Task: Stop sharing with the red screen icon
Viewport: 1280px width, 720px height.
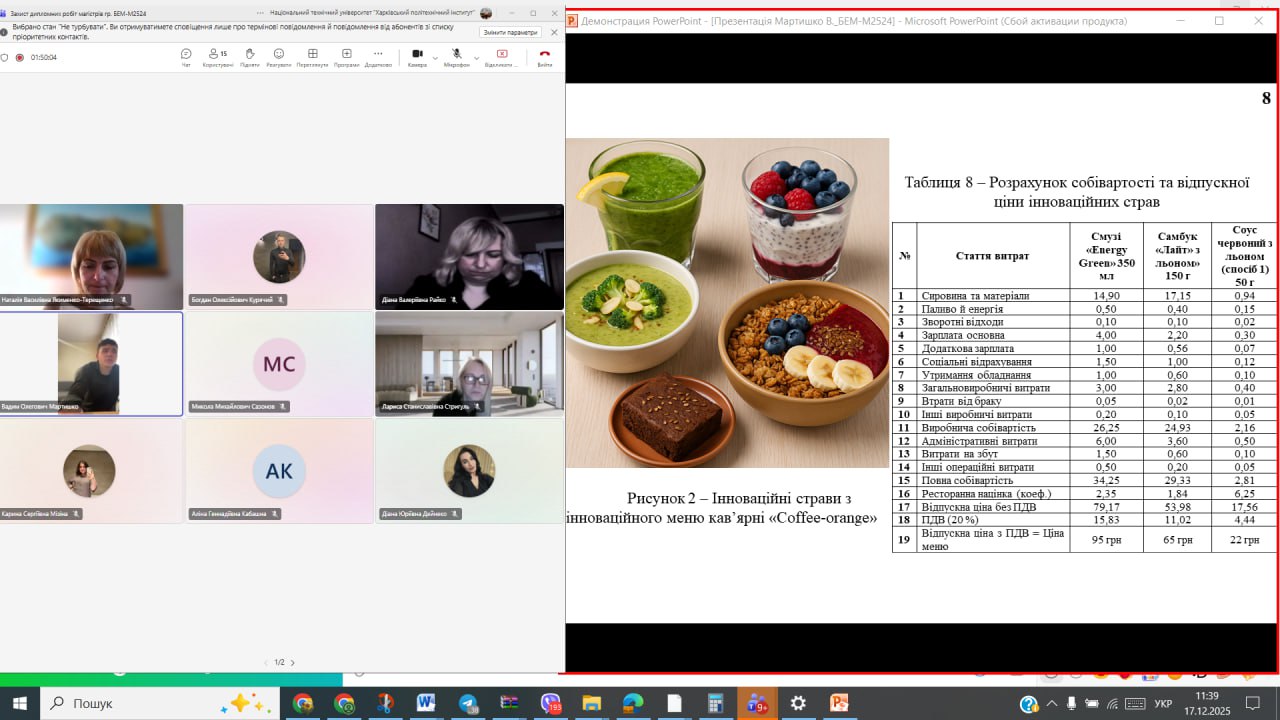Action: point(502,55)
